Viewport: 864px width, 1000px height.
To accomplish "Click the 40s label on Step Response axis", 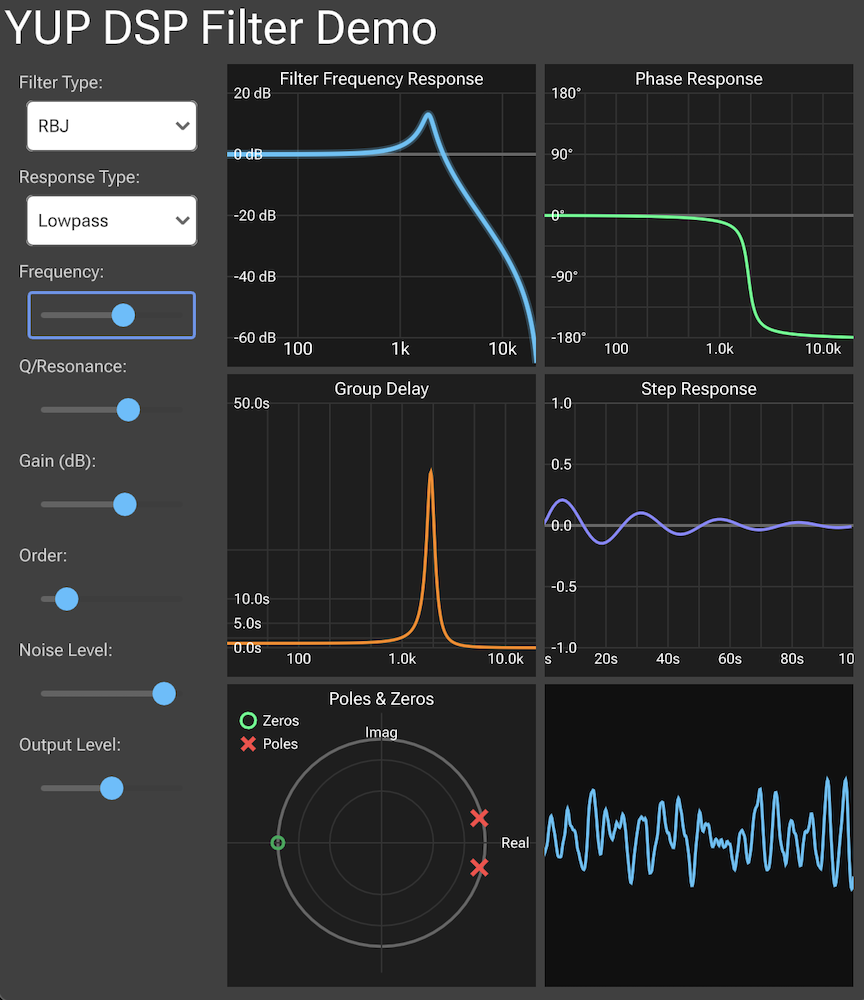I will 668,659.
